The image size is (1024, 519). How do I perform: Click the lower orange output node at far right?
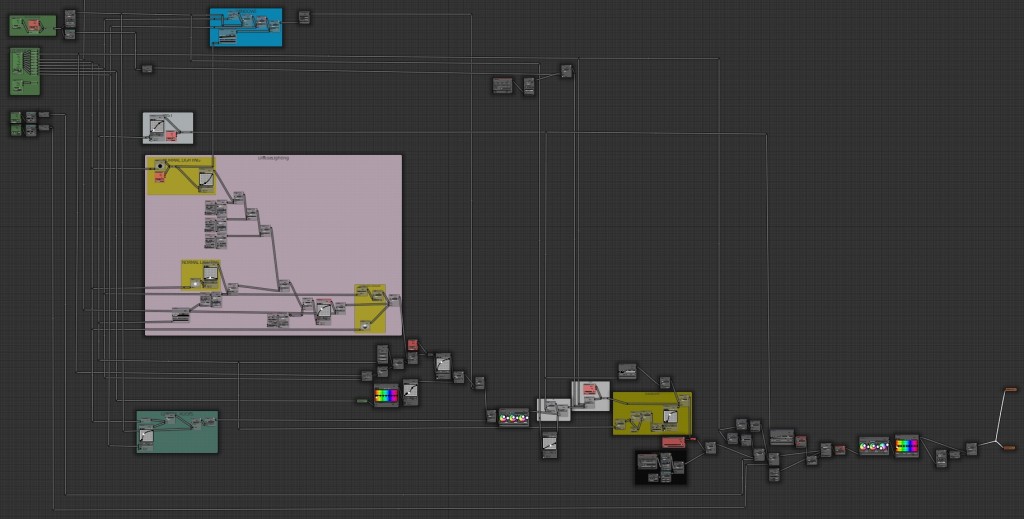[x=1010, y=448]
